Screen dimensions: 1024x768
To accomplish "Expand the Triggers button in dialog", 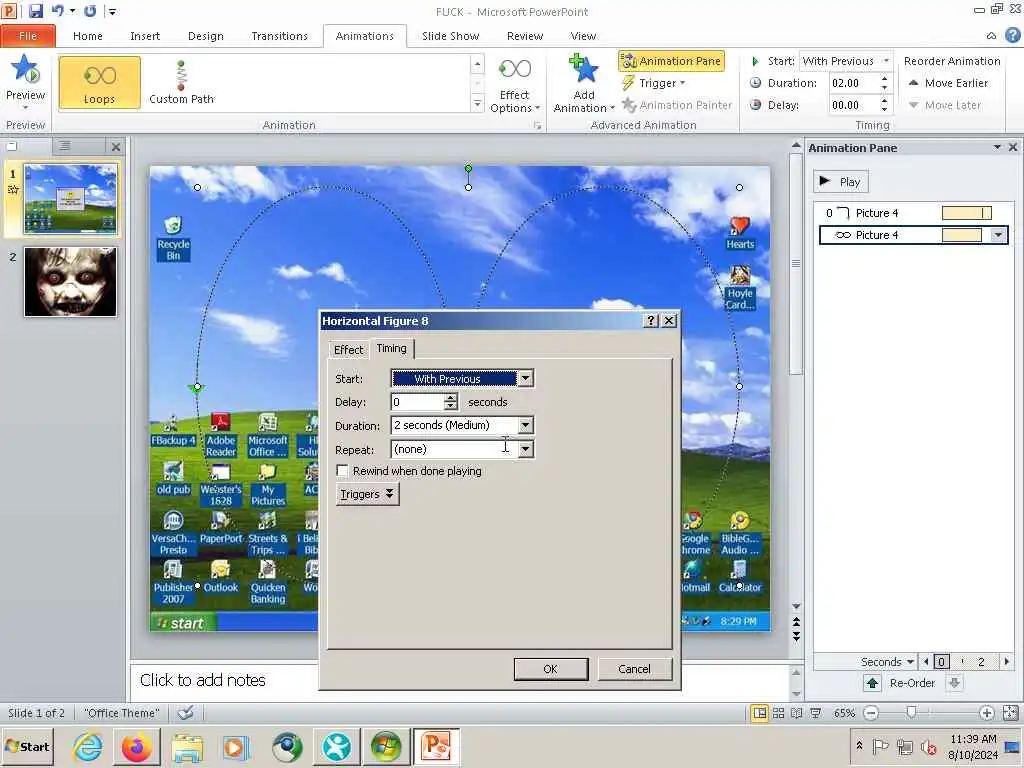I will tap(367, 494).
